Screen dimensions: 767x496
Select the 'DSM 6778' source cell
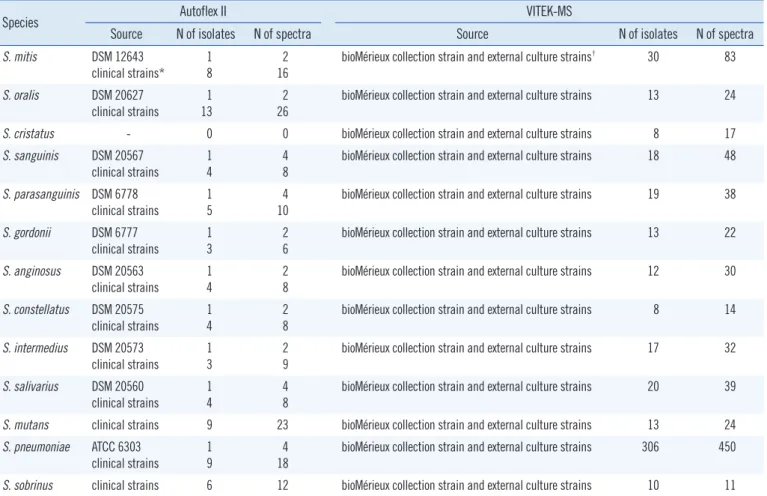pyautogui.click(x=114, y=194)
